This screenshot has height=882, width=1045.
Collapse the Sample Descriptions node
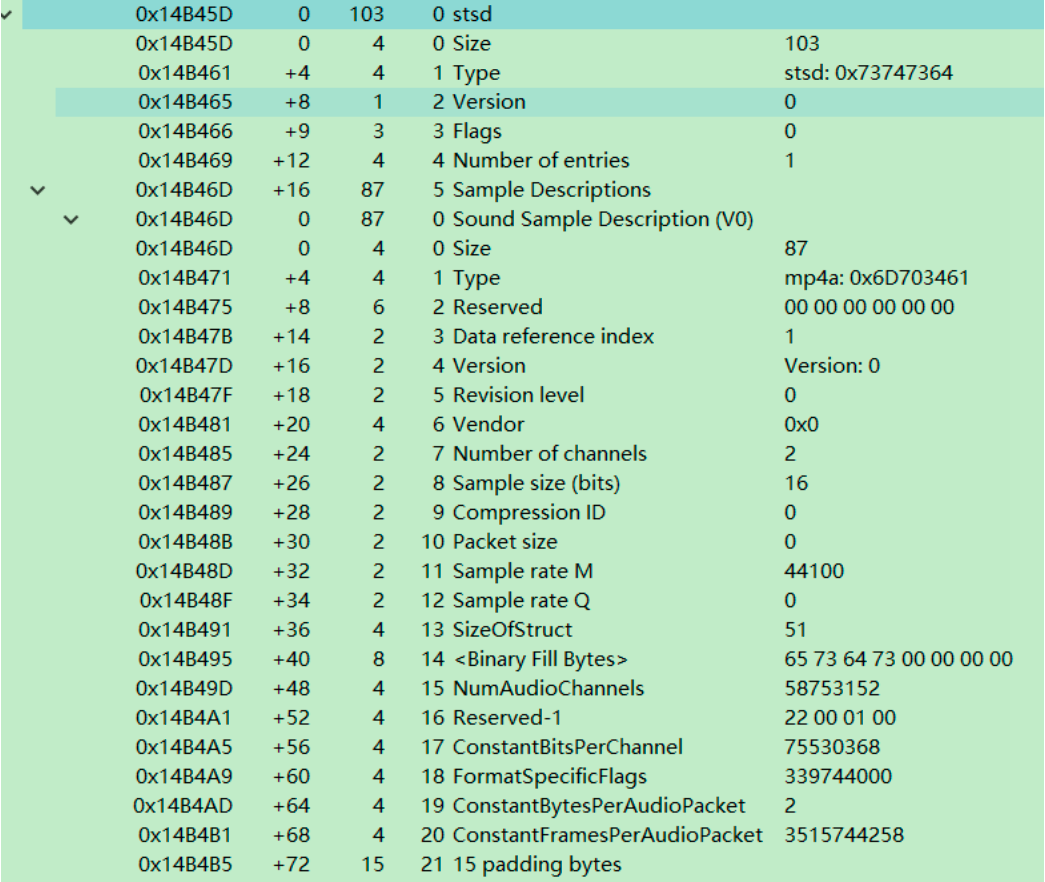[x=38, y=190]
